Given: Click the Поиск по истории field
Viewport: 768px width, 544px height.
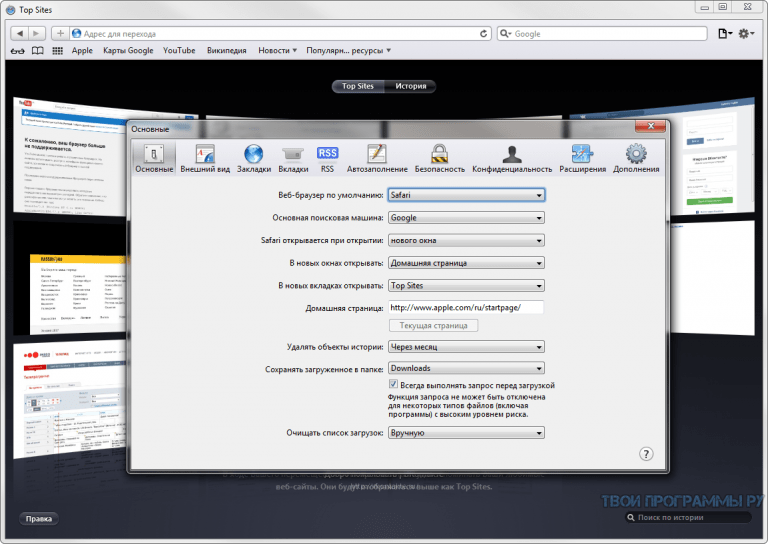Looking at the screenshot, I should pyautogui.click(x=688, y=518).
